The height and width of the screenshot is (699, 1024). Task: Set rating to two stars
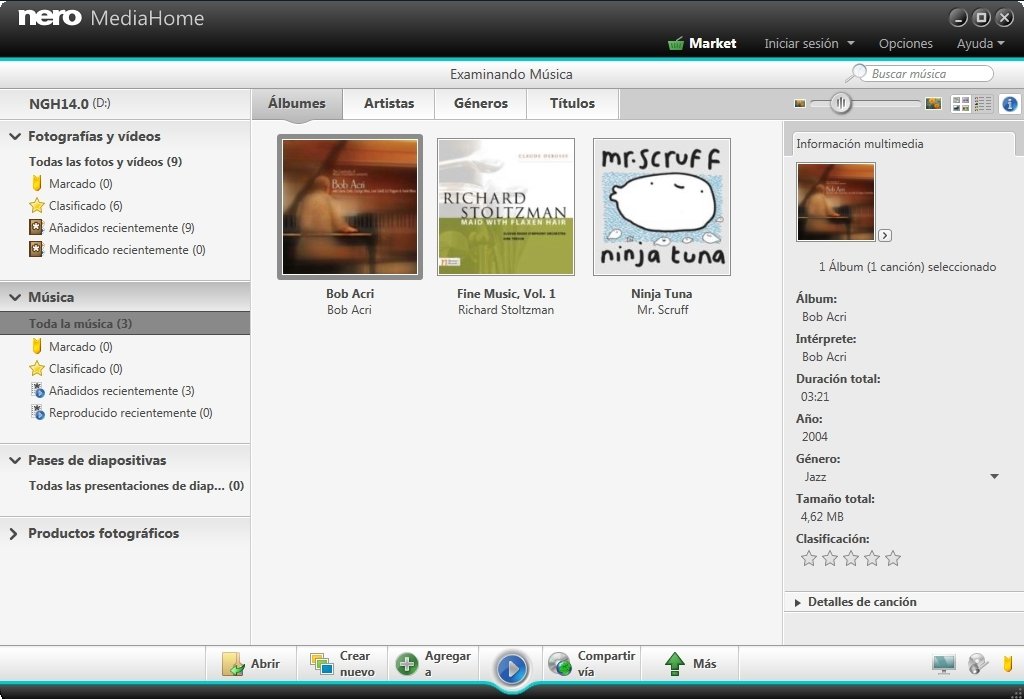point(829,558)
